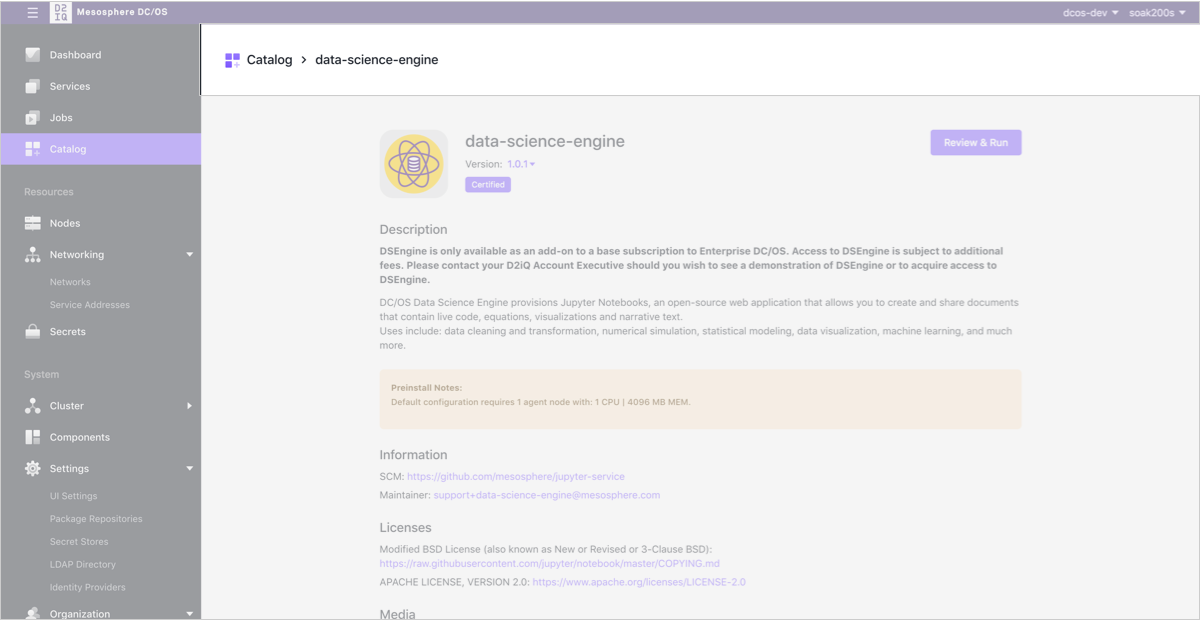
Task: Collapse the Networking submenu arrow
Action: point(190,255)
